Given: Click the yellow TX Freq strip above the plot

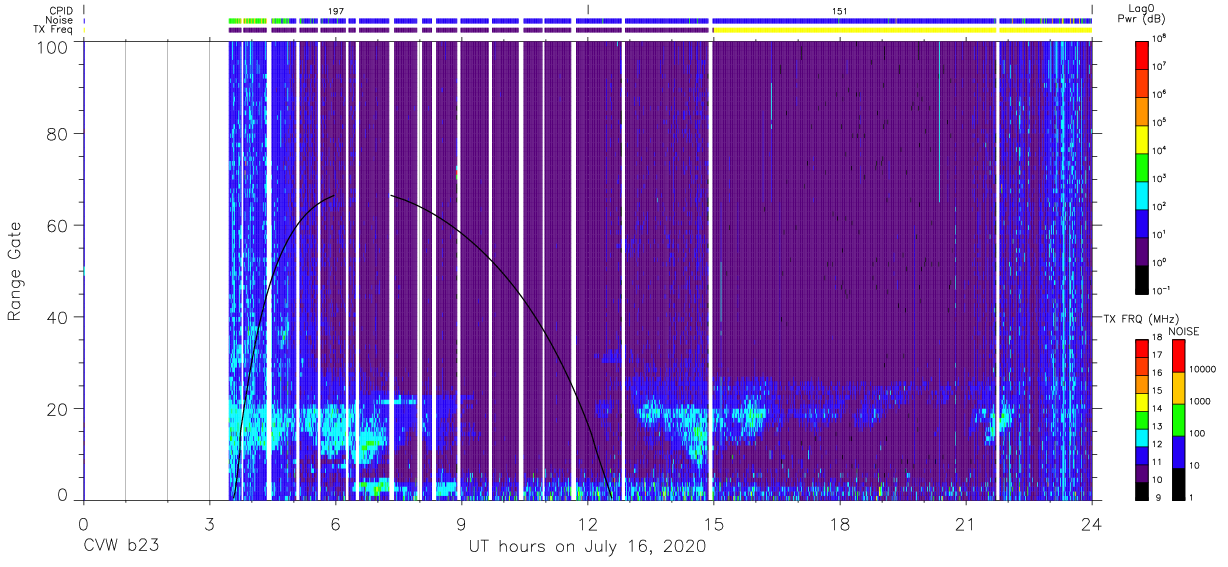Looking at the screenshot, I should coord(902,30).
